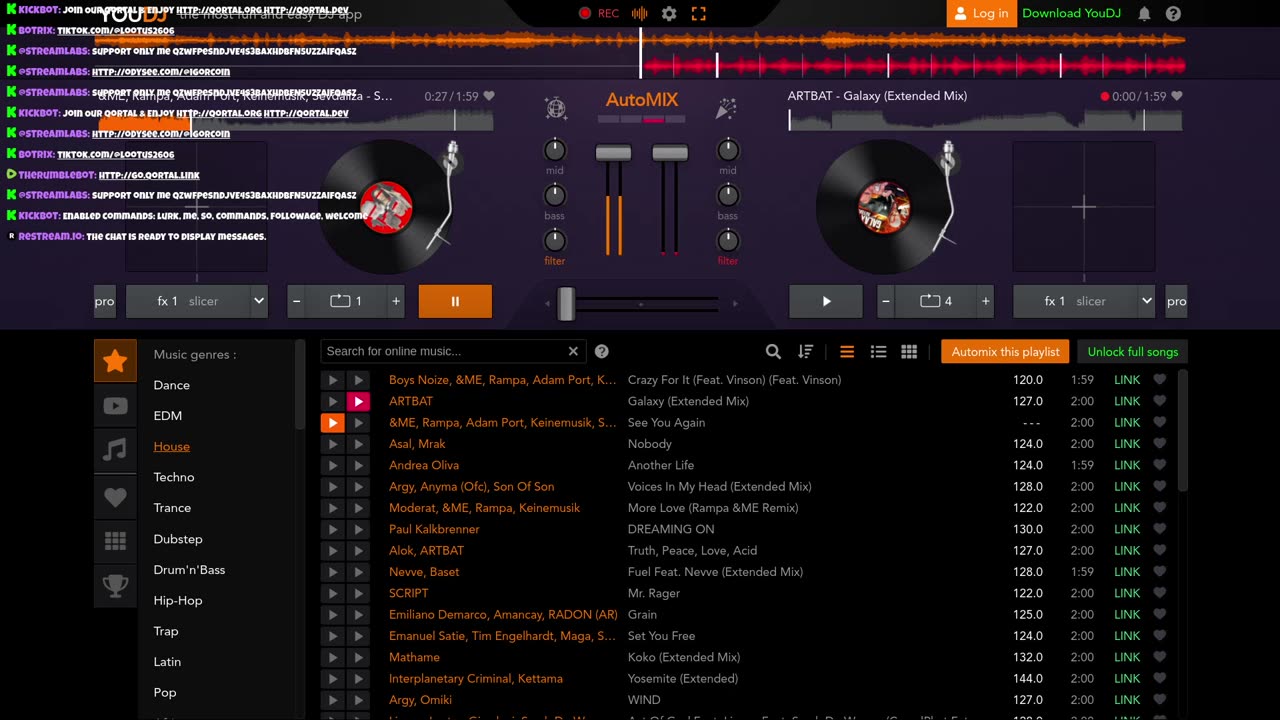The height and width of the screenshot is (720, 1280).
Task: Click the left deck bass knob
Action: 554,195
